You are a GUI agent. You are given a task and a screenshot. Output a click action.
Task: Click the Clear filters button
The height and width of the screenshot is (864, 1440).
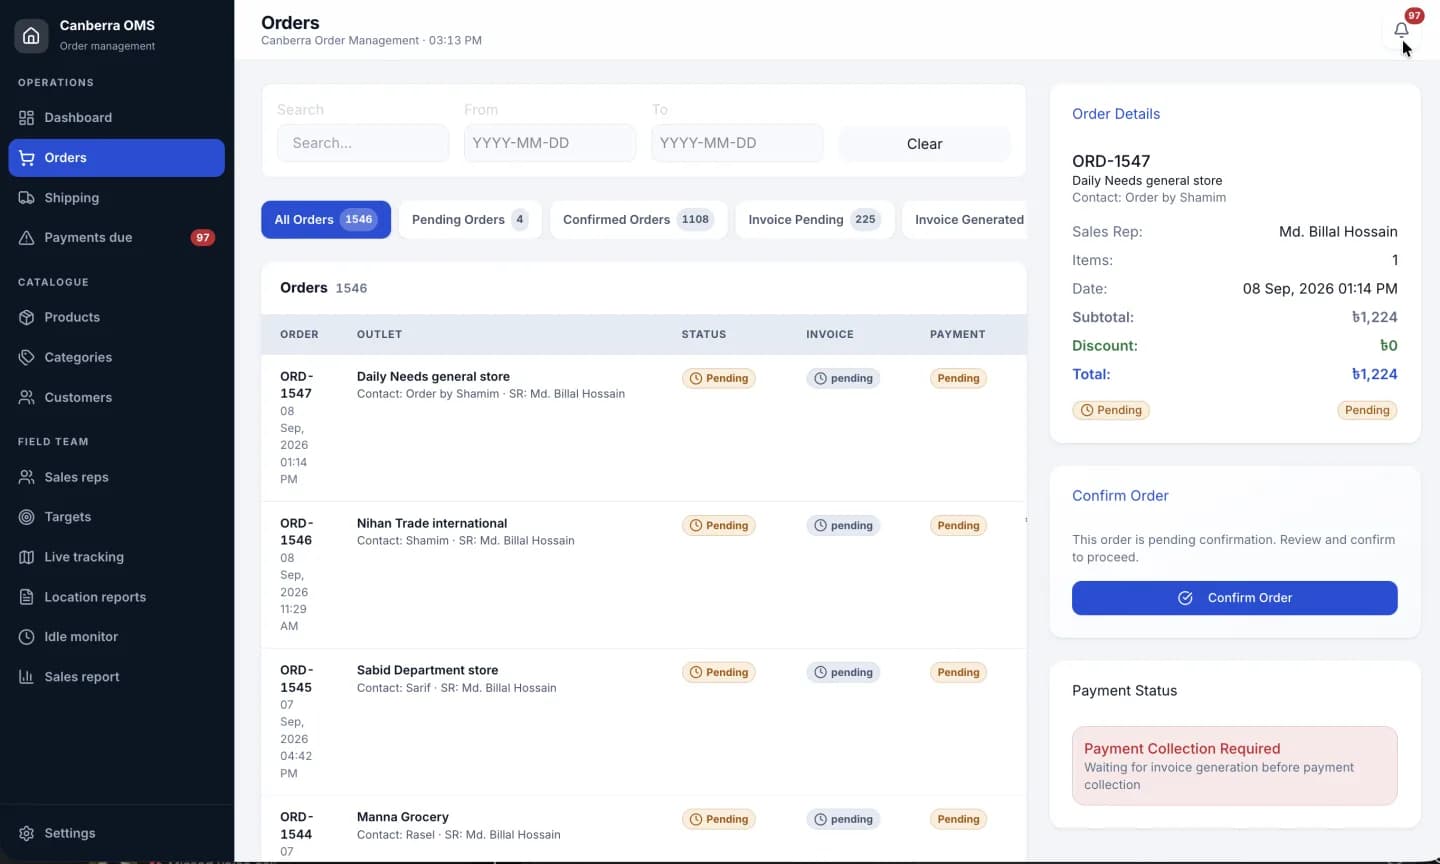[x=924, y=144]
